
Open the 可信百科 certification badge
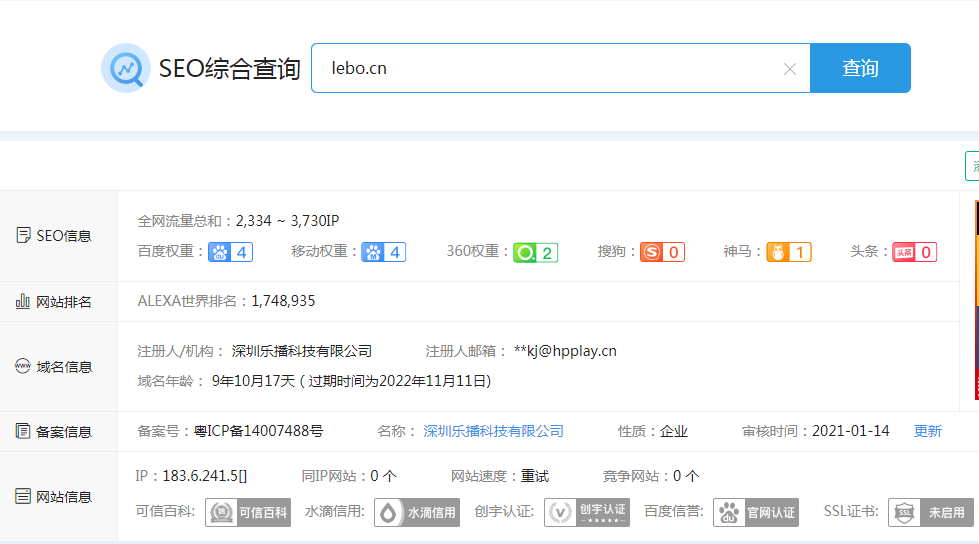pyautogui.click(x=248, y=512)
